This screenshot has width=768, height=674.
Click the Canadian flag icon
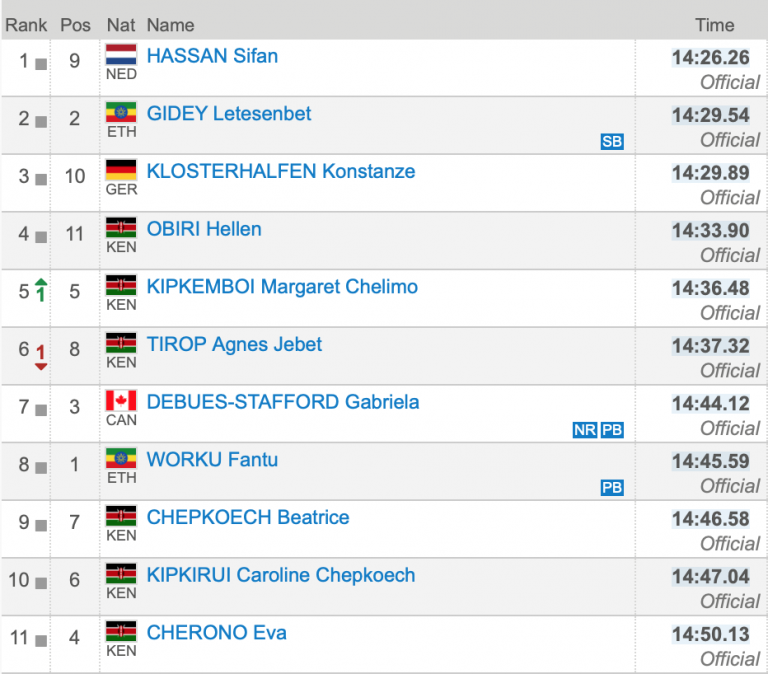(121, 401)
